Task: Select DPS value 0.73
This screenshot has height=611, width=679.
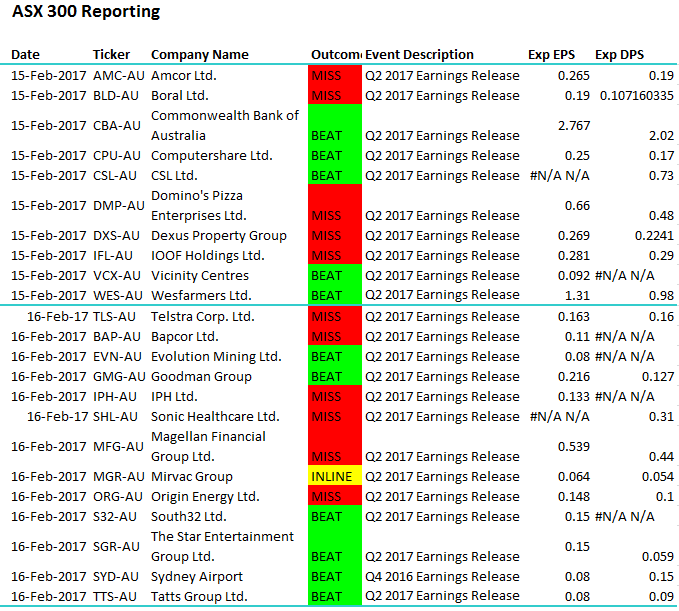Action: (x=661, y=175)
